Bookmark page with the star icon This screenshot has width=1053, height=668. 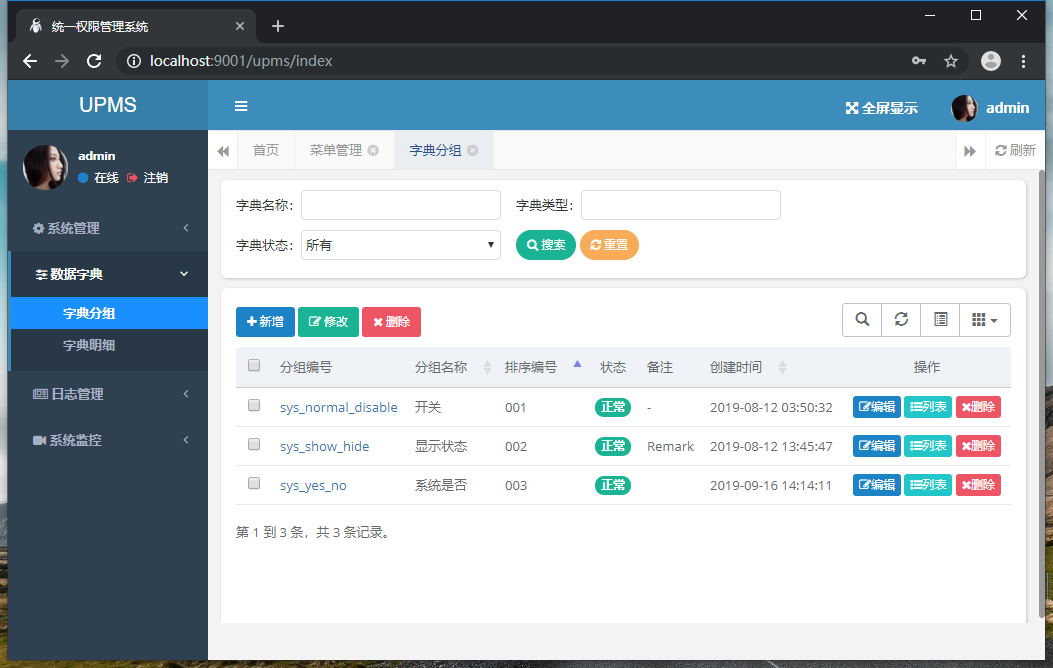pyautogui.click(x=951, y=61)
